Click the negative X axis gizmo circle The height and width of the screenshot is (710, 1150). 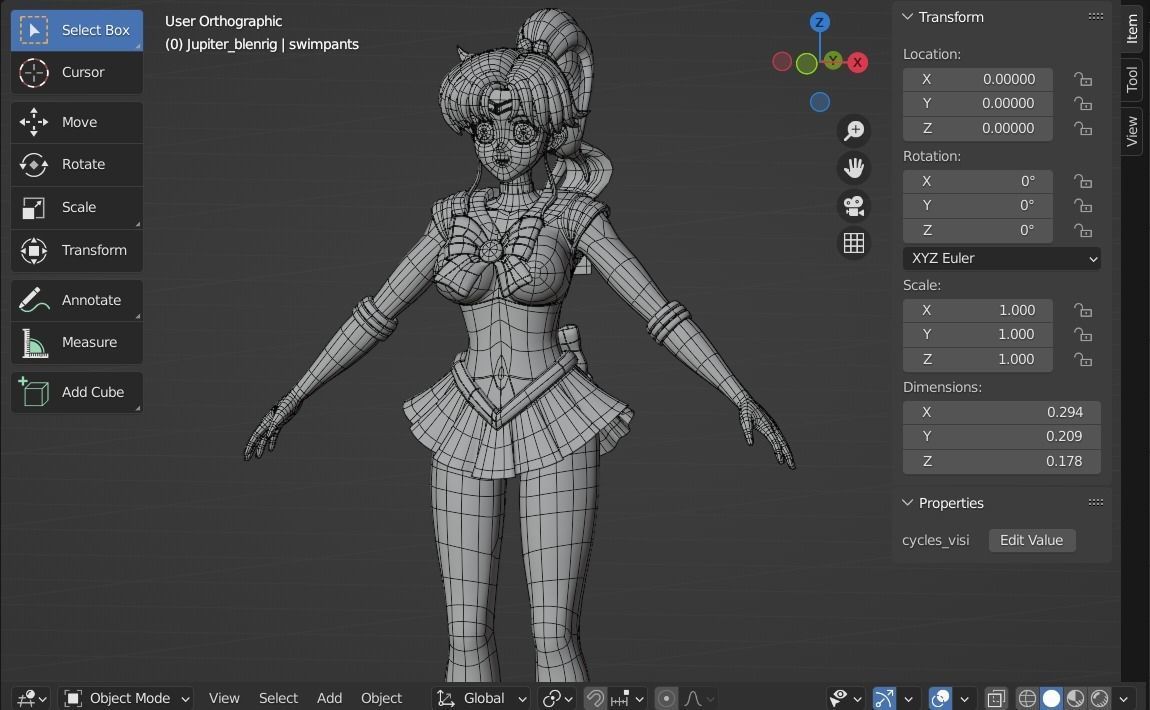(x=782, y=62)
